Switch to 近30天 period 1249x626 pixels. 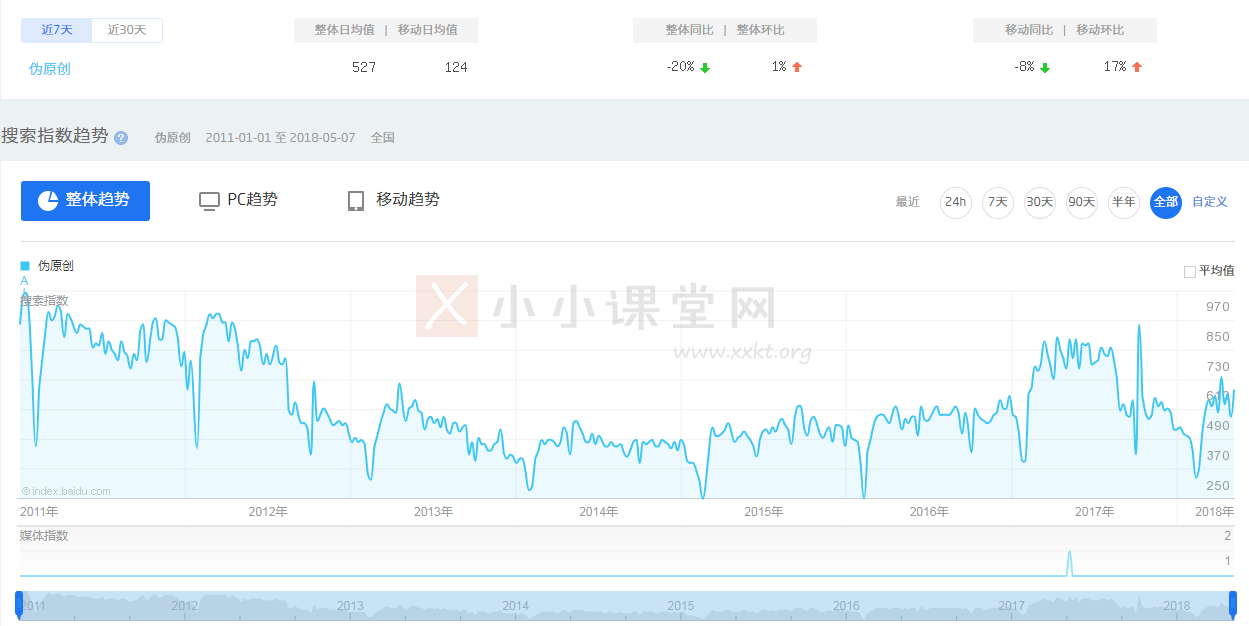click(x=127, y=30)
